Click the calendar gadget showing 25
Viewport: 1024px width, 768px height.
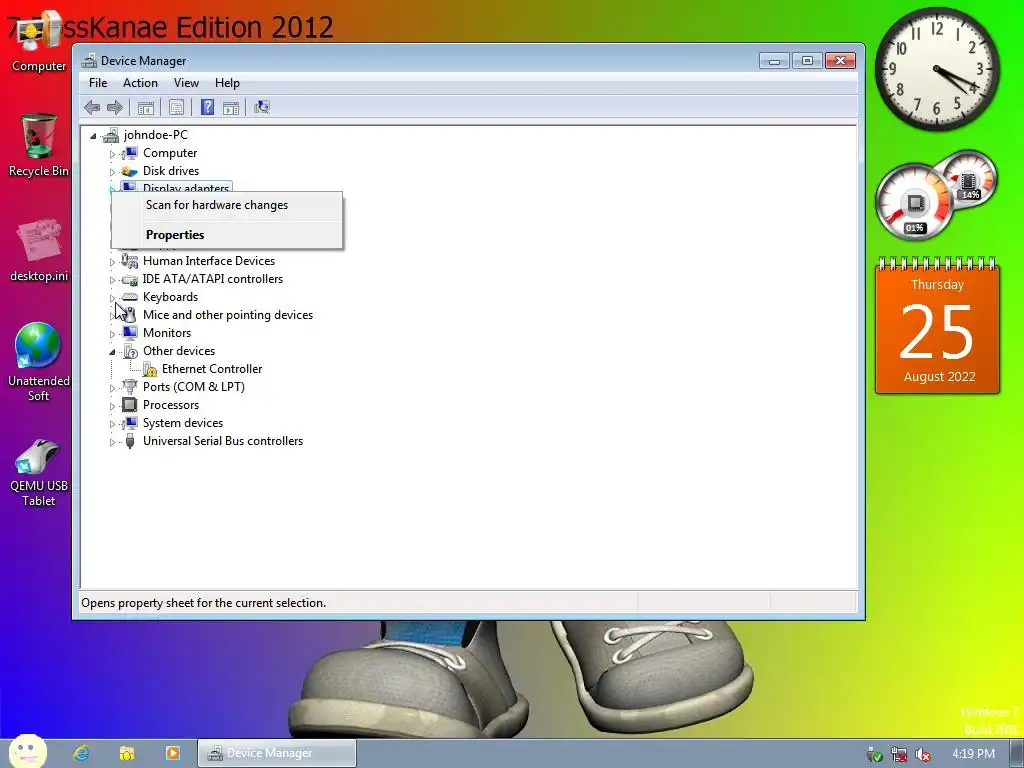tap(937, 325)
